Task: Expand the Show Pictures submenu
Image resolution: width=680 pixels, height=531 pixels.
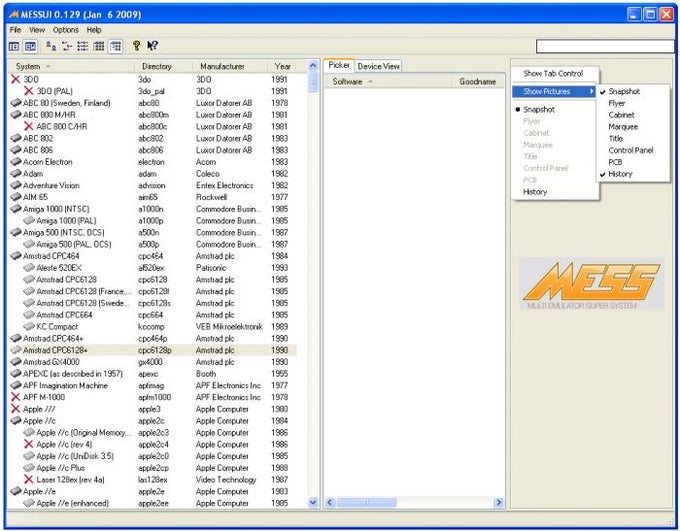Action: tap(555, 91)
